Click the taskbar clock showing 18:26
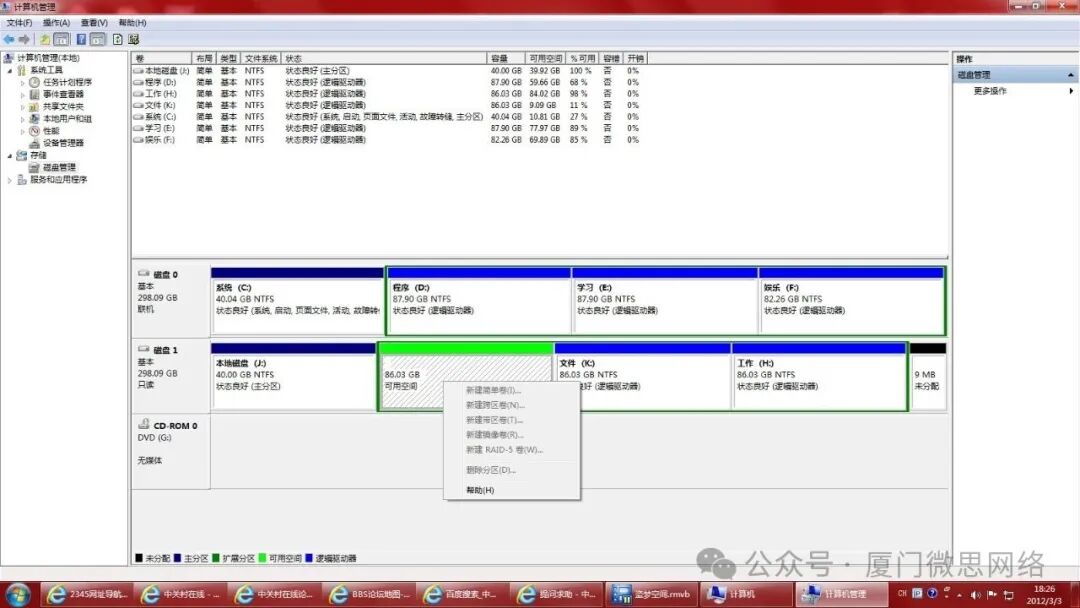Screen dimensions: 1080x608 pyautogui.click(x=1044, y=595)
